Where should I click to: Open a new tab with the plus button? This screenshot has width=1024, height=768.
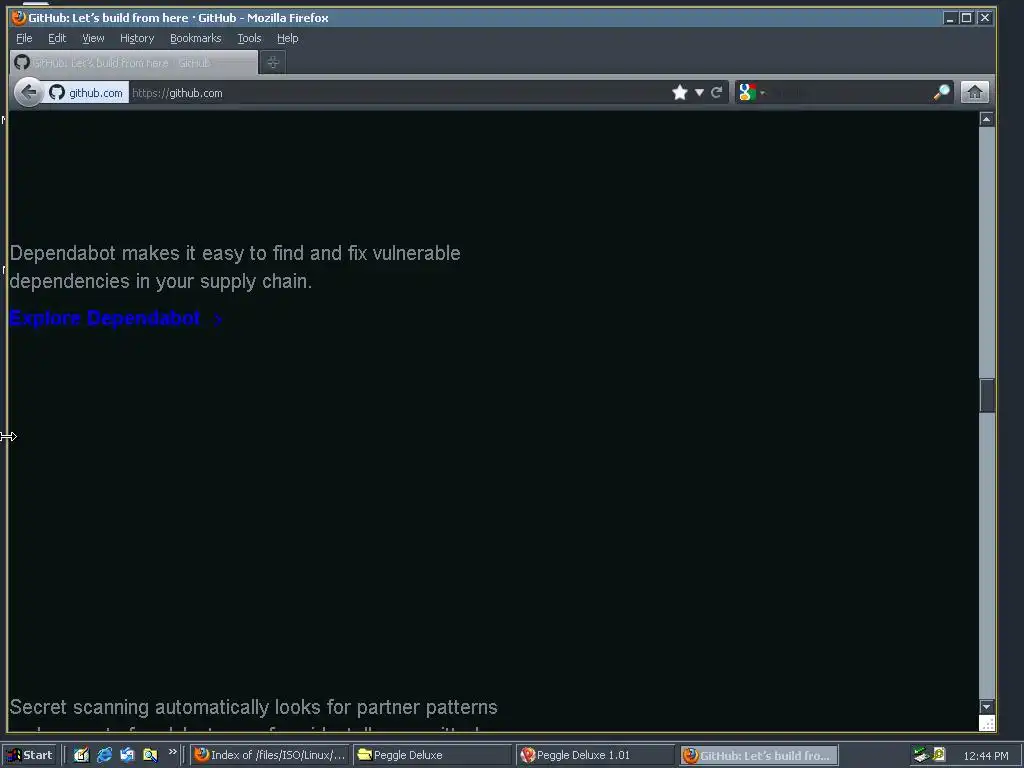coord(273,63)
